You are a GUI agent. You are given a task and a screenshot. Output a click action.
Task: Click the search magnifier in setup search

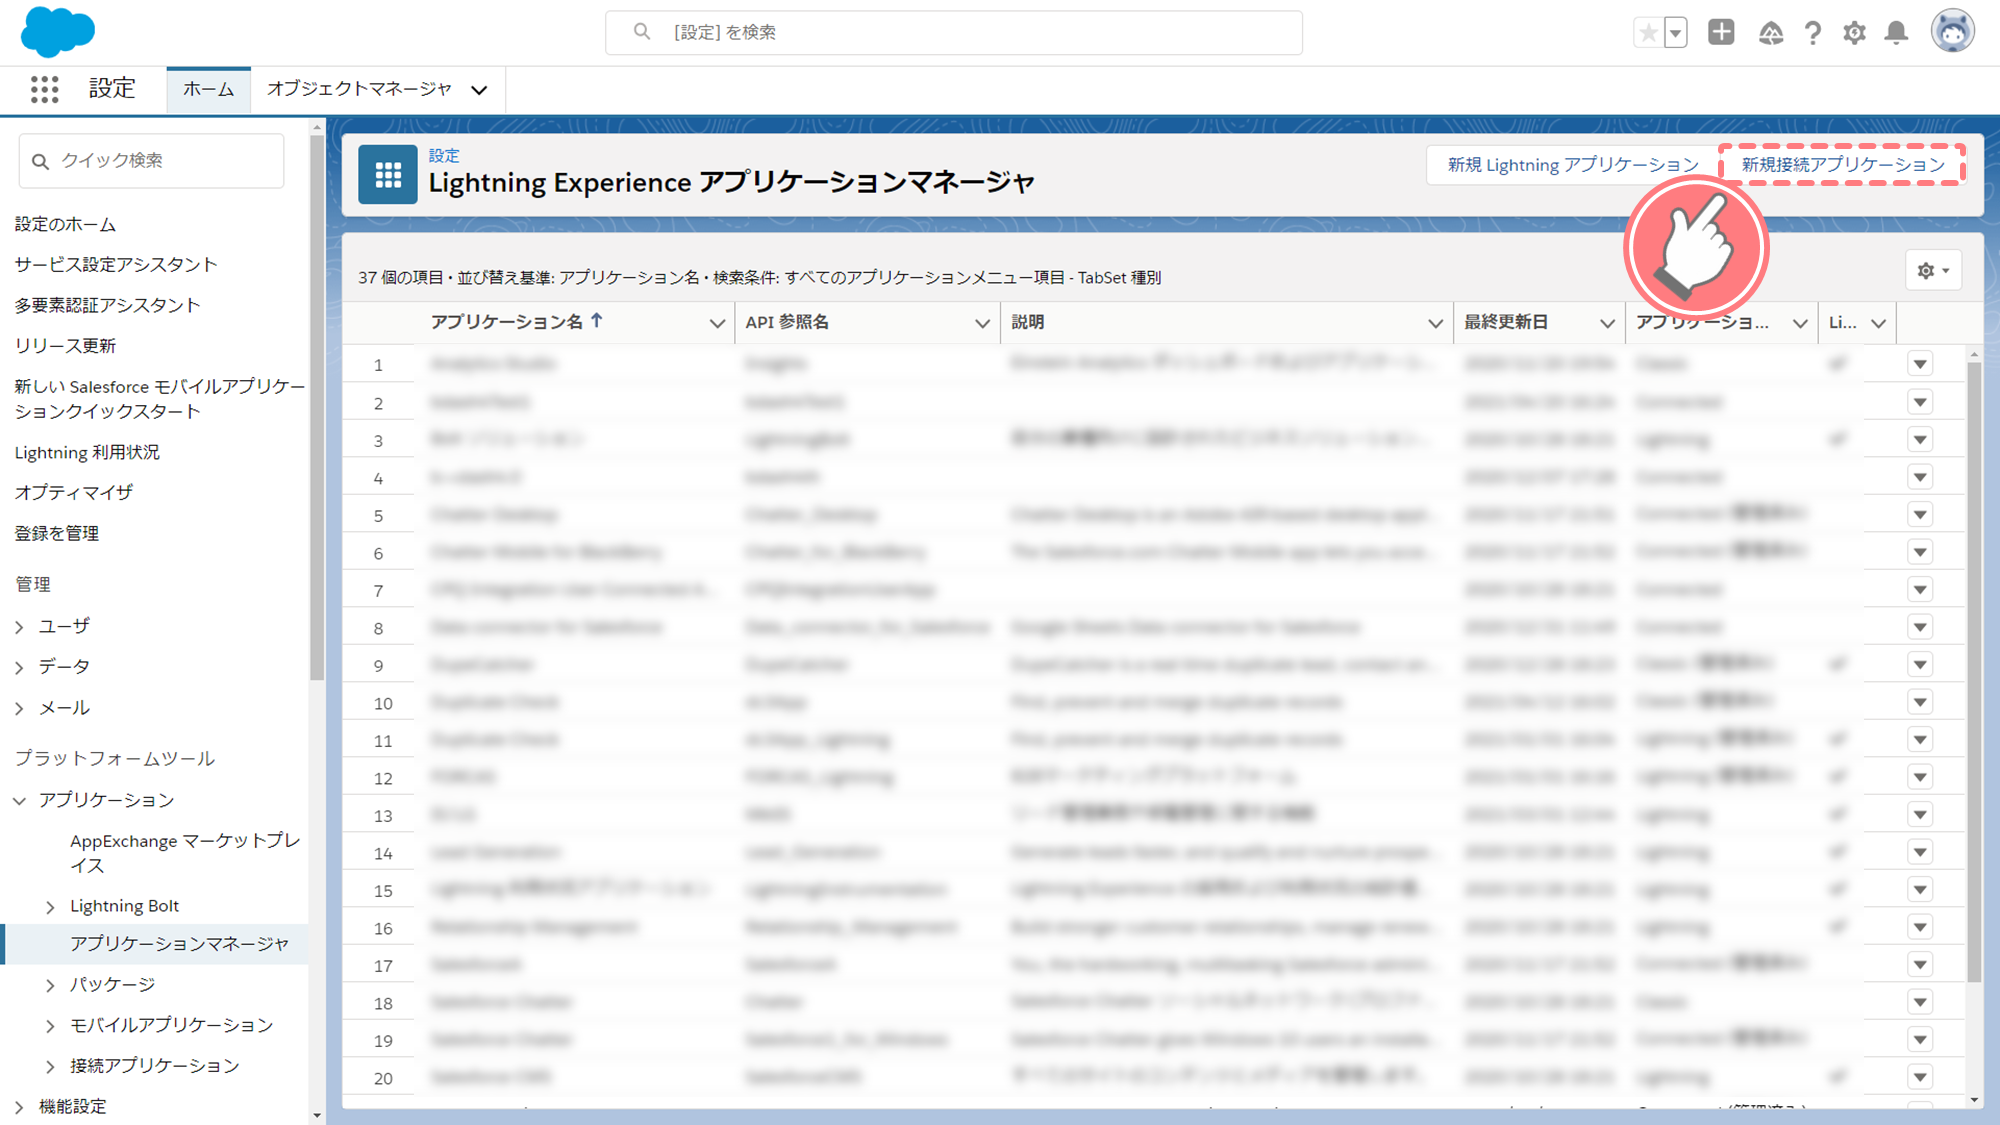click(642, 32)
